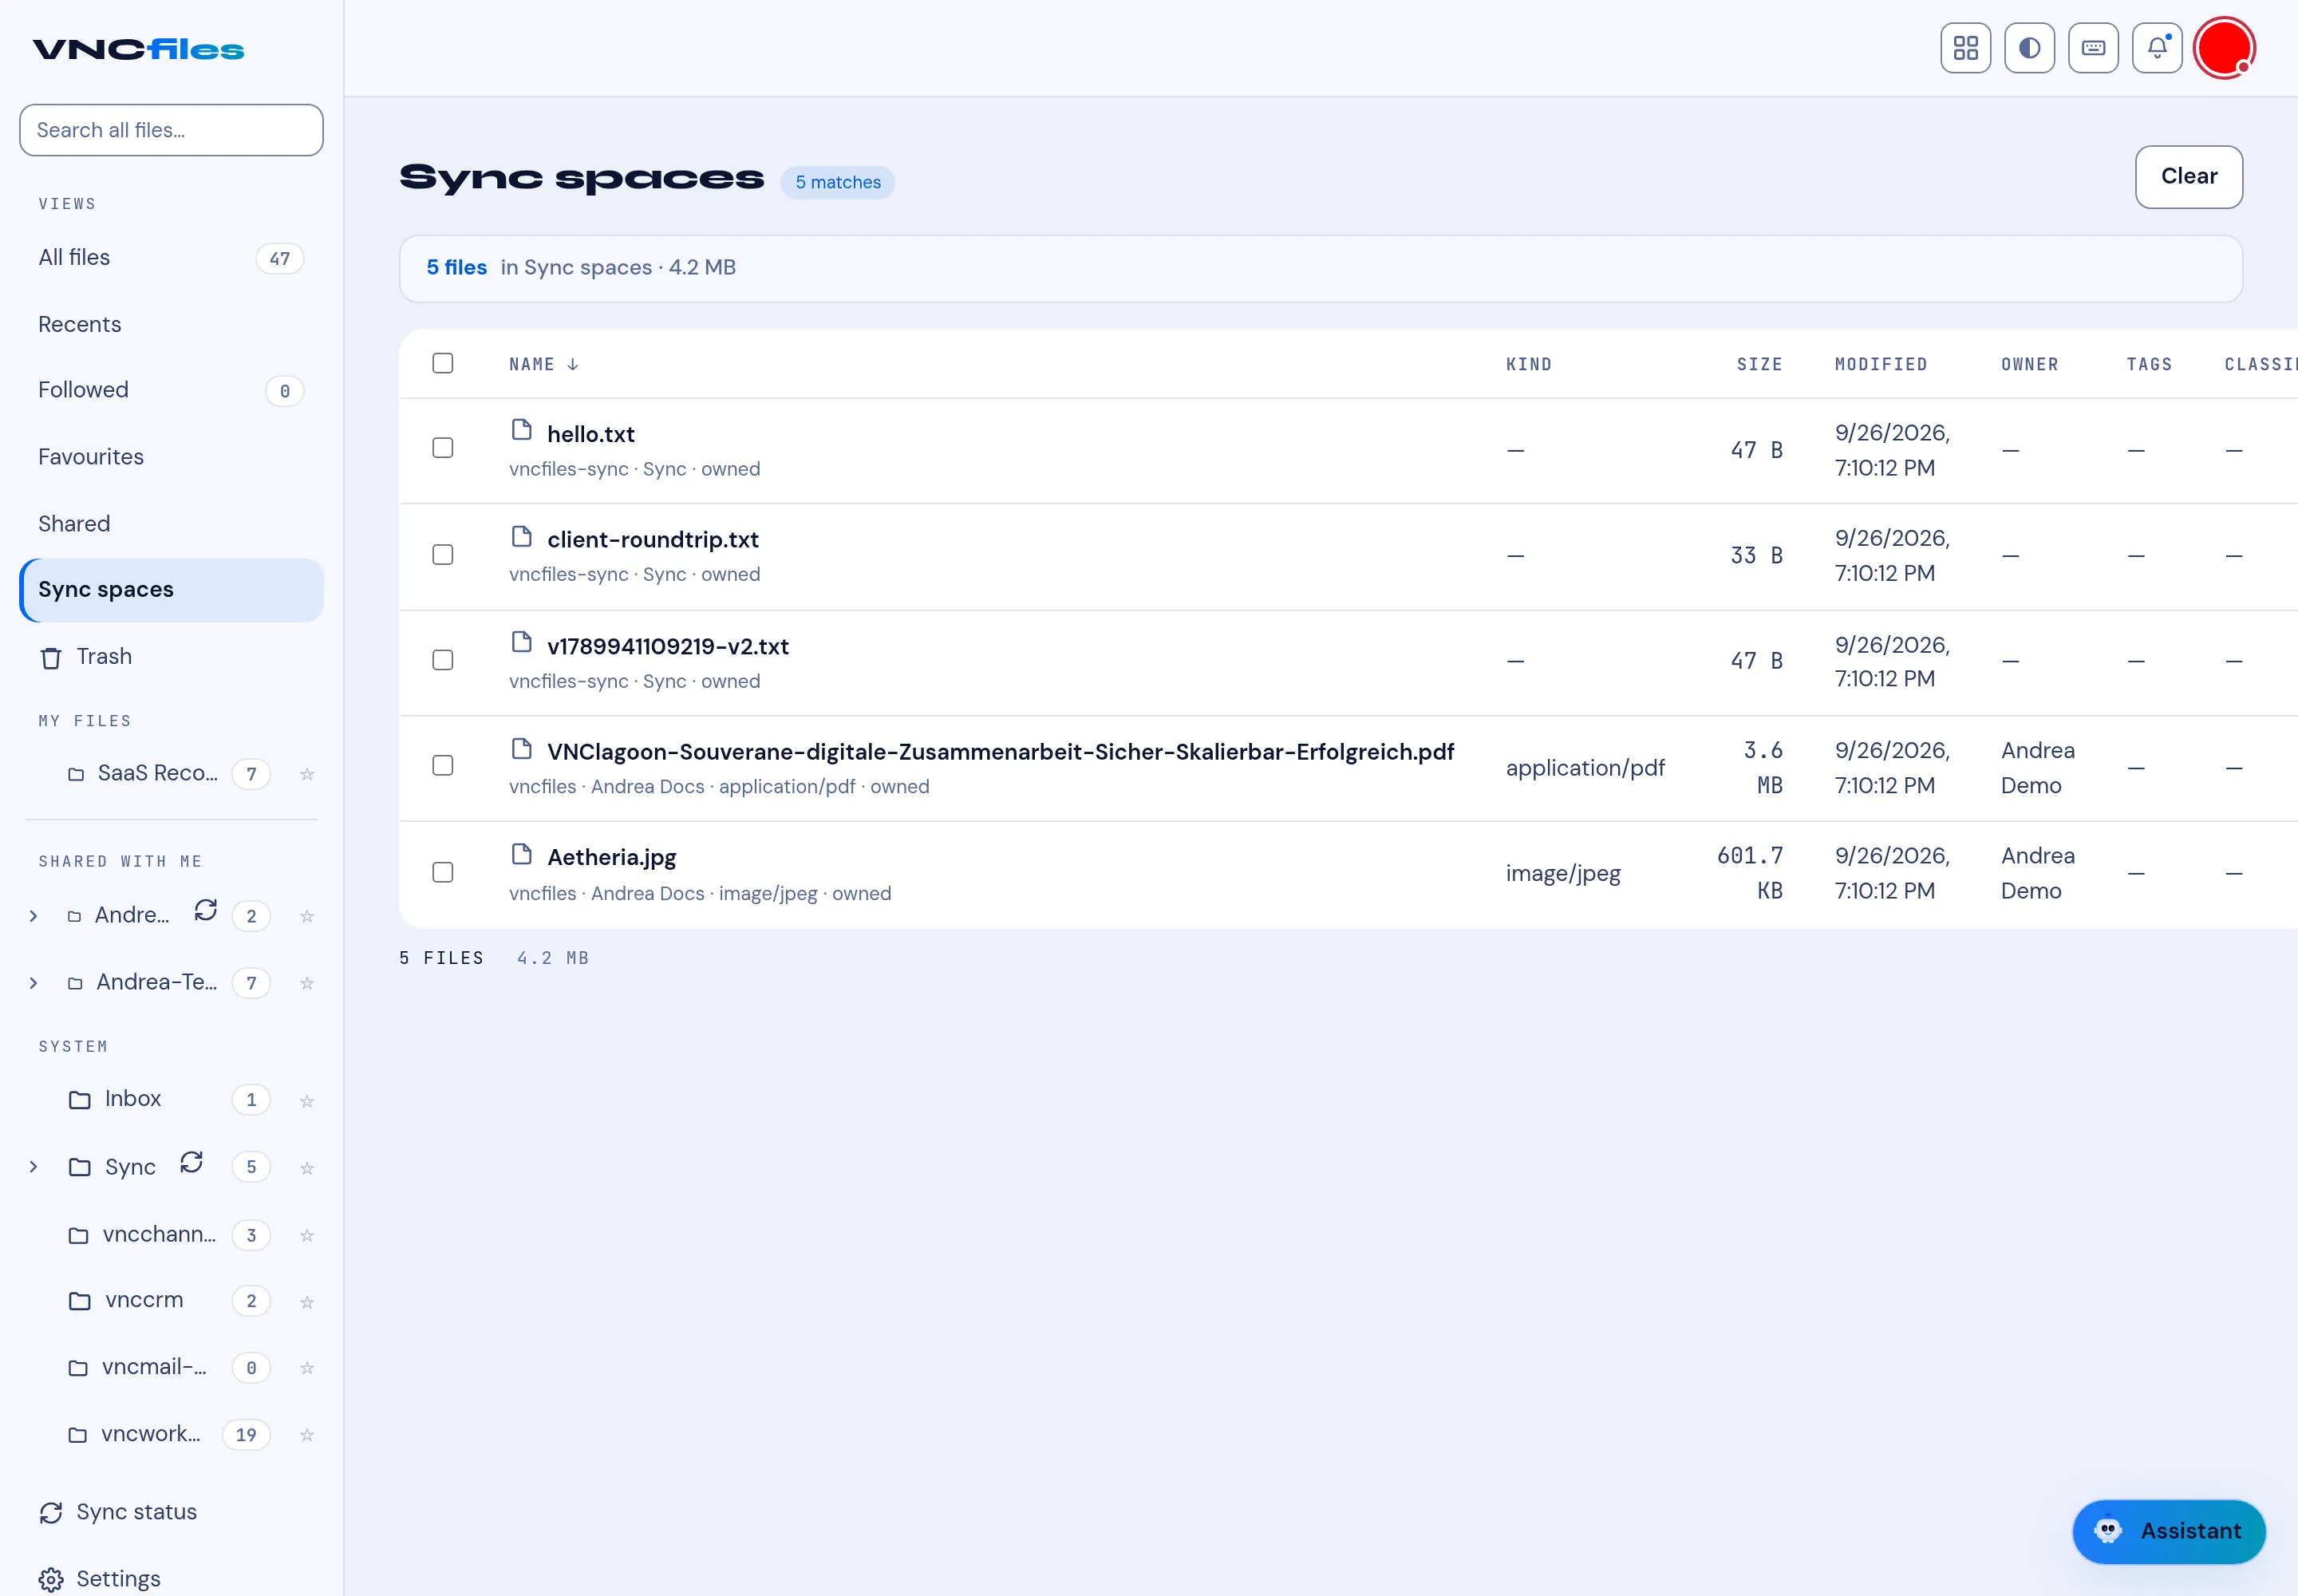
Task: Star the Inbox folder
Action: [x=307, y=1101]
